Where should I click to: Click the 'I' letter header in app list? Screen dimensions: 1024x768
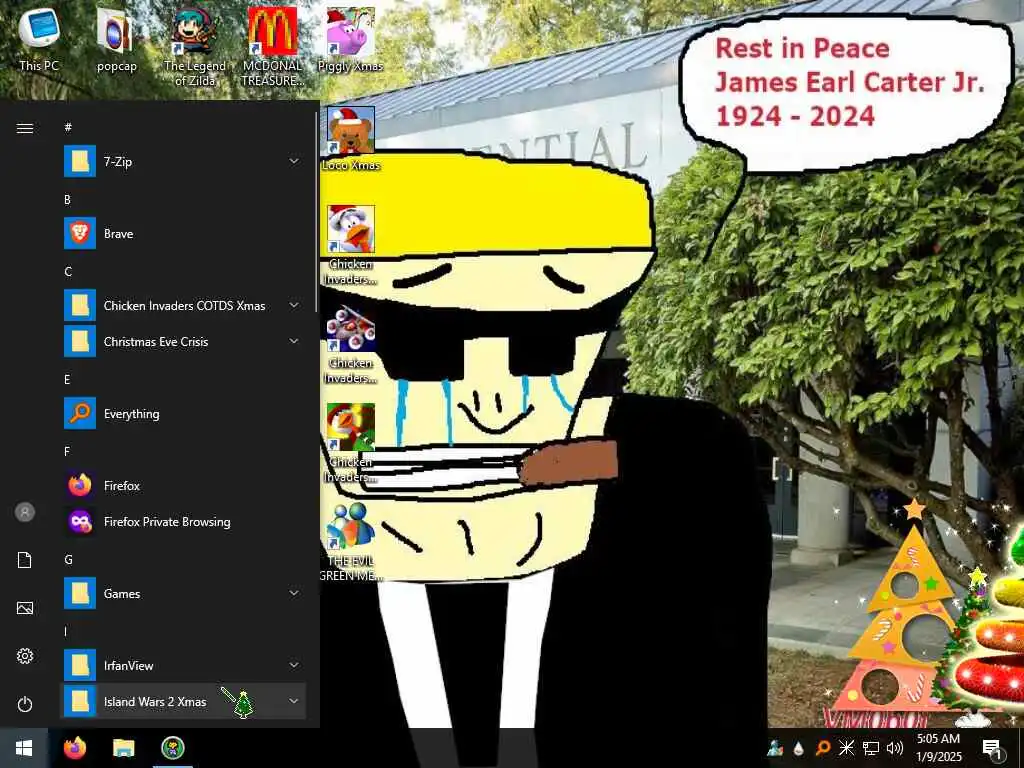(65, 632)
